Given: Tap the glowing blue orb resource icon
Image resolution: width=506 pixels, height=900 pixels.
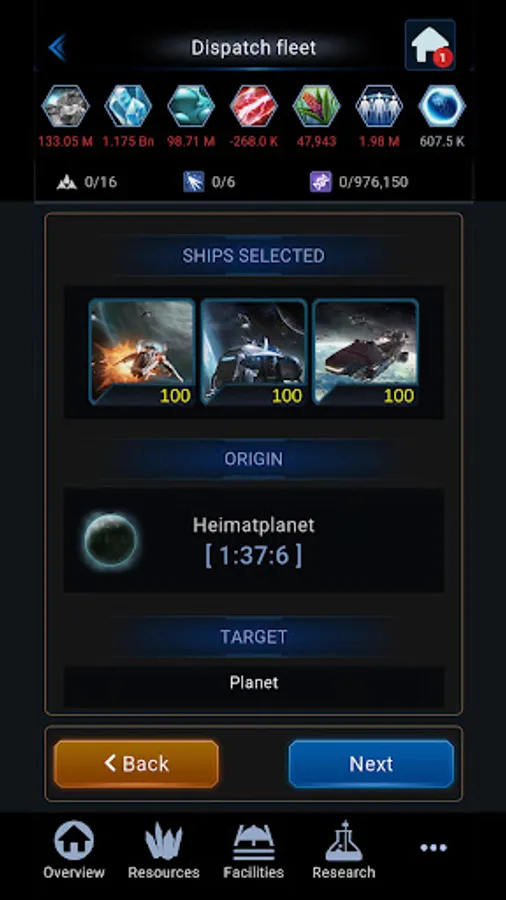Looking at the screenshot, I should tap(442, 106).
